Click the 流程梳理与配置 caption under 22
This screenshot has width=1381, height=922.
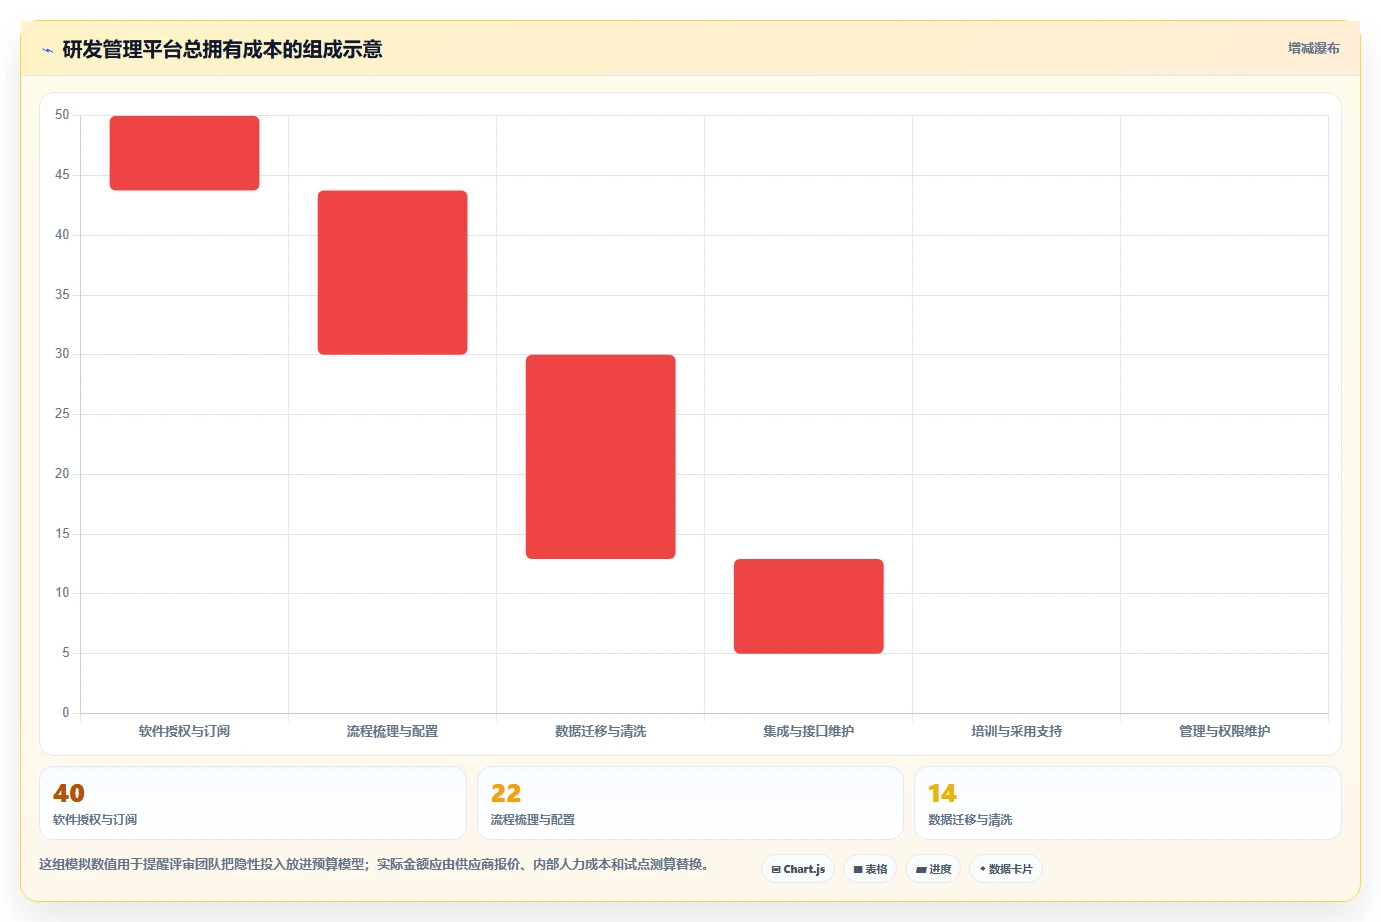click(x=533, y=820)
